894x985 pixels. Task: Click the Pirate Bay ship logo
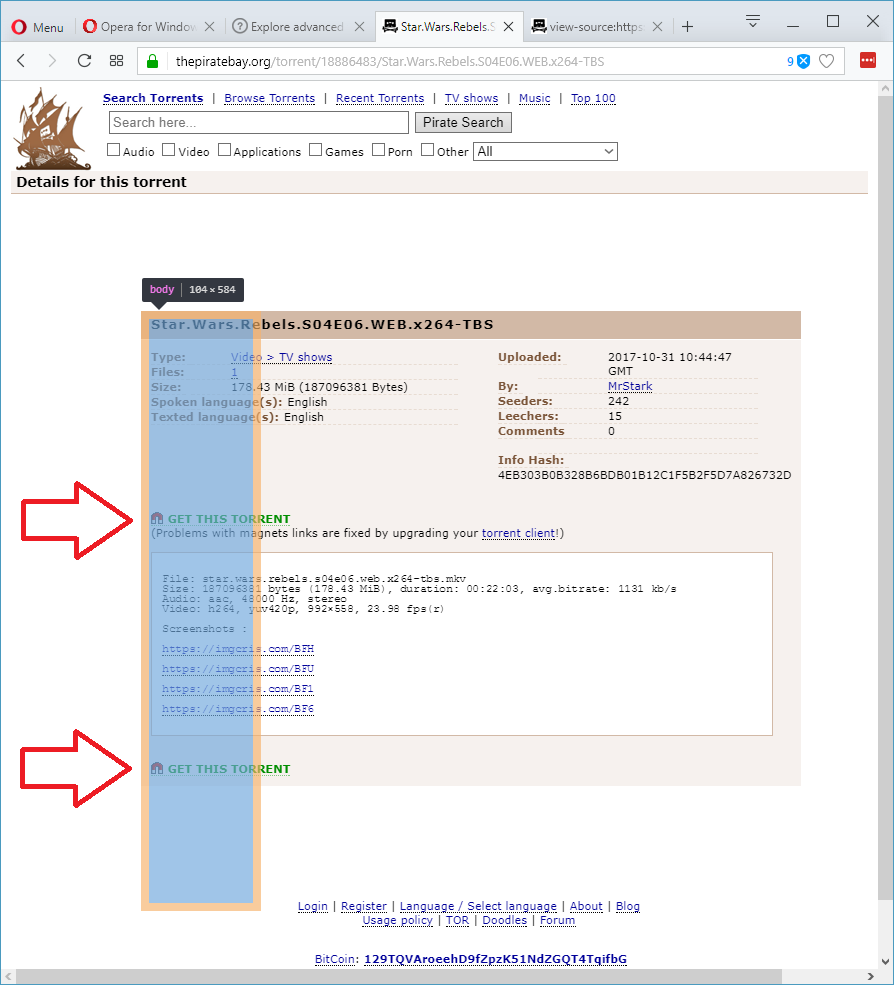tap(52, 129)
